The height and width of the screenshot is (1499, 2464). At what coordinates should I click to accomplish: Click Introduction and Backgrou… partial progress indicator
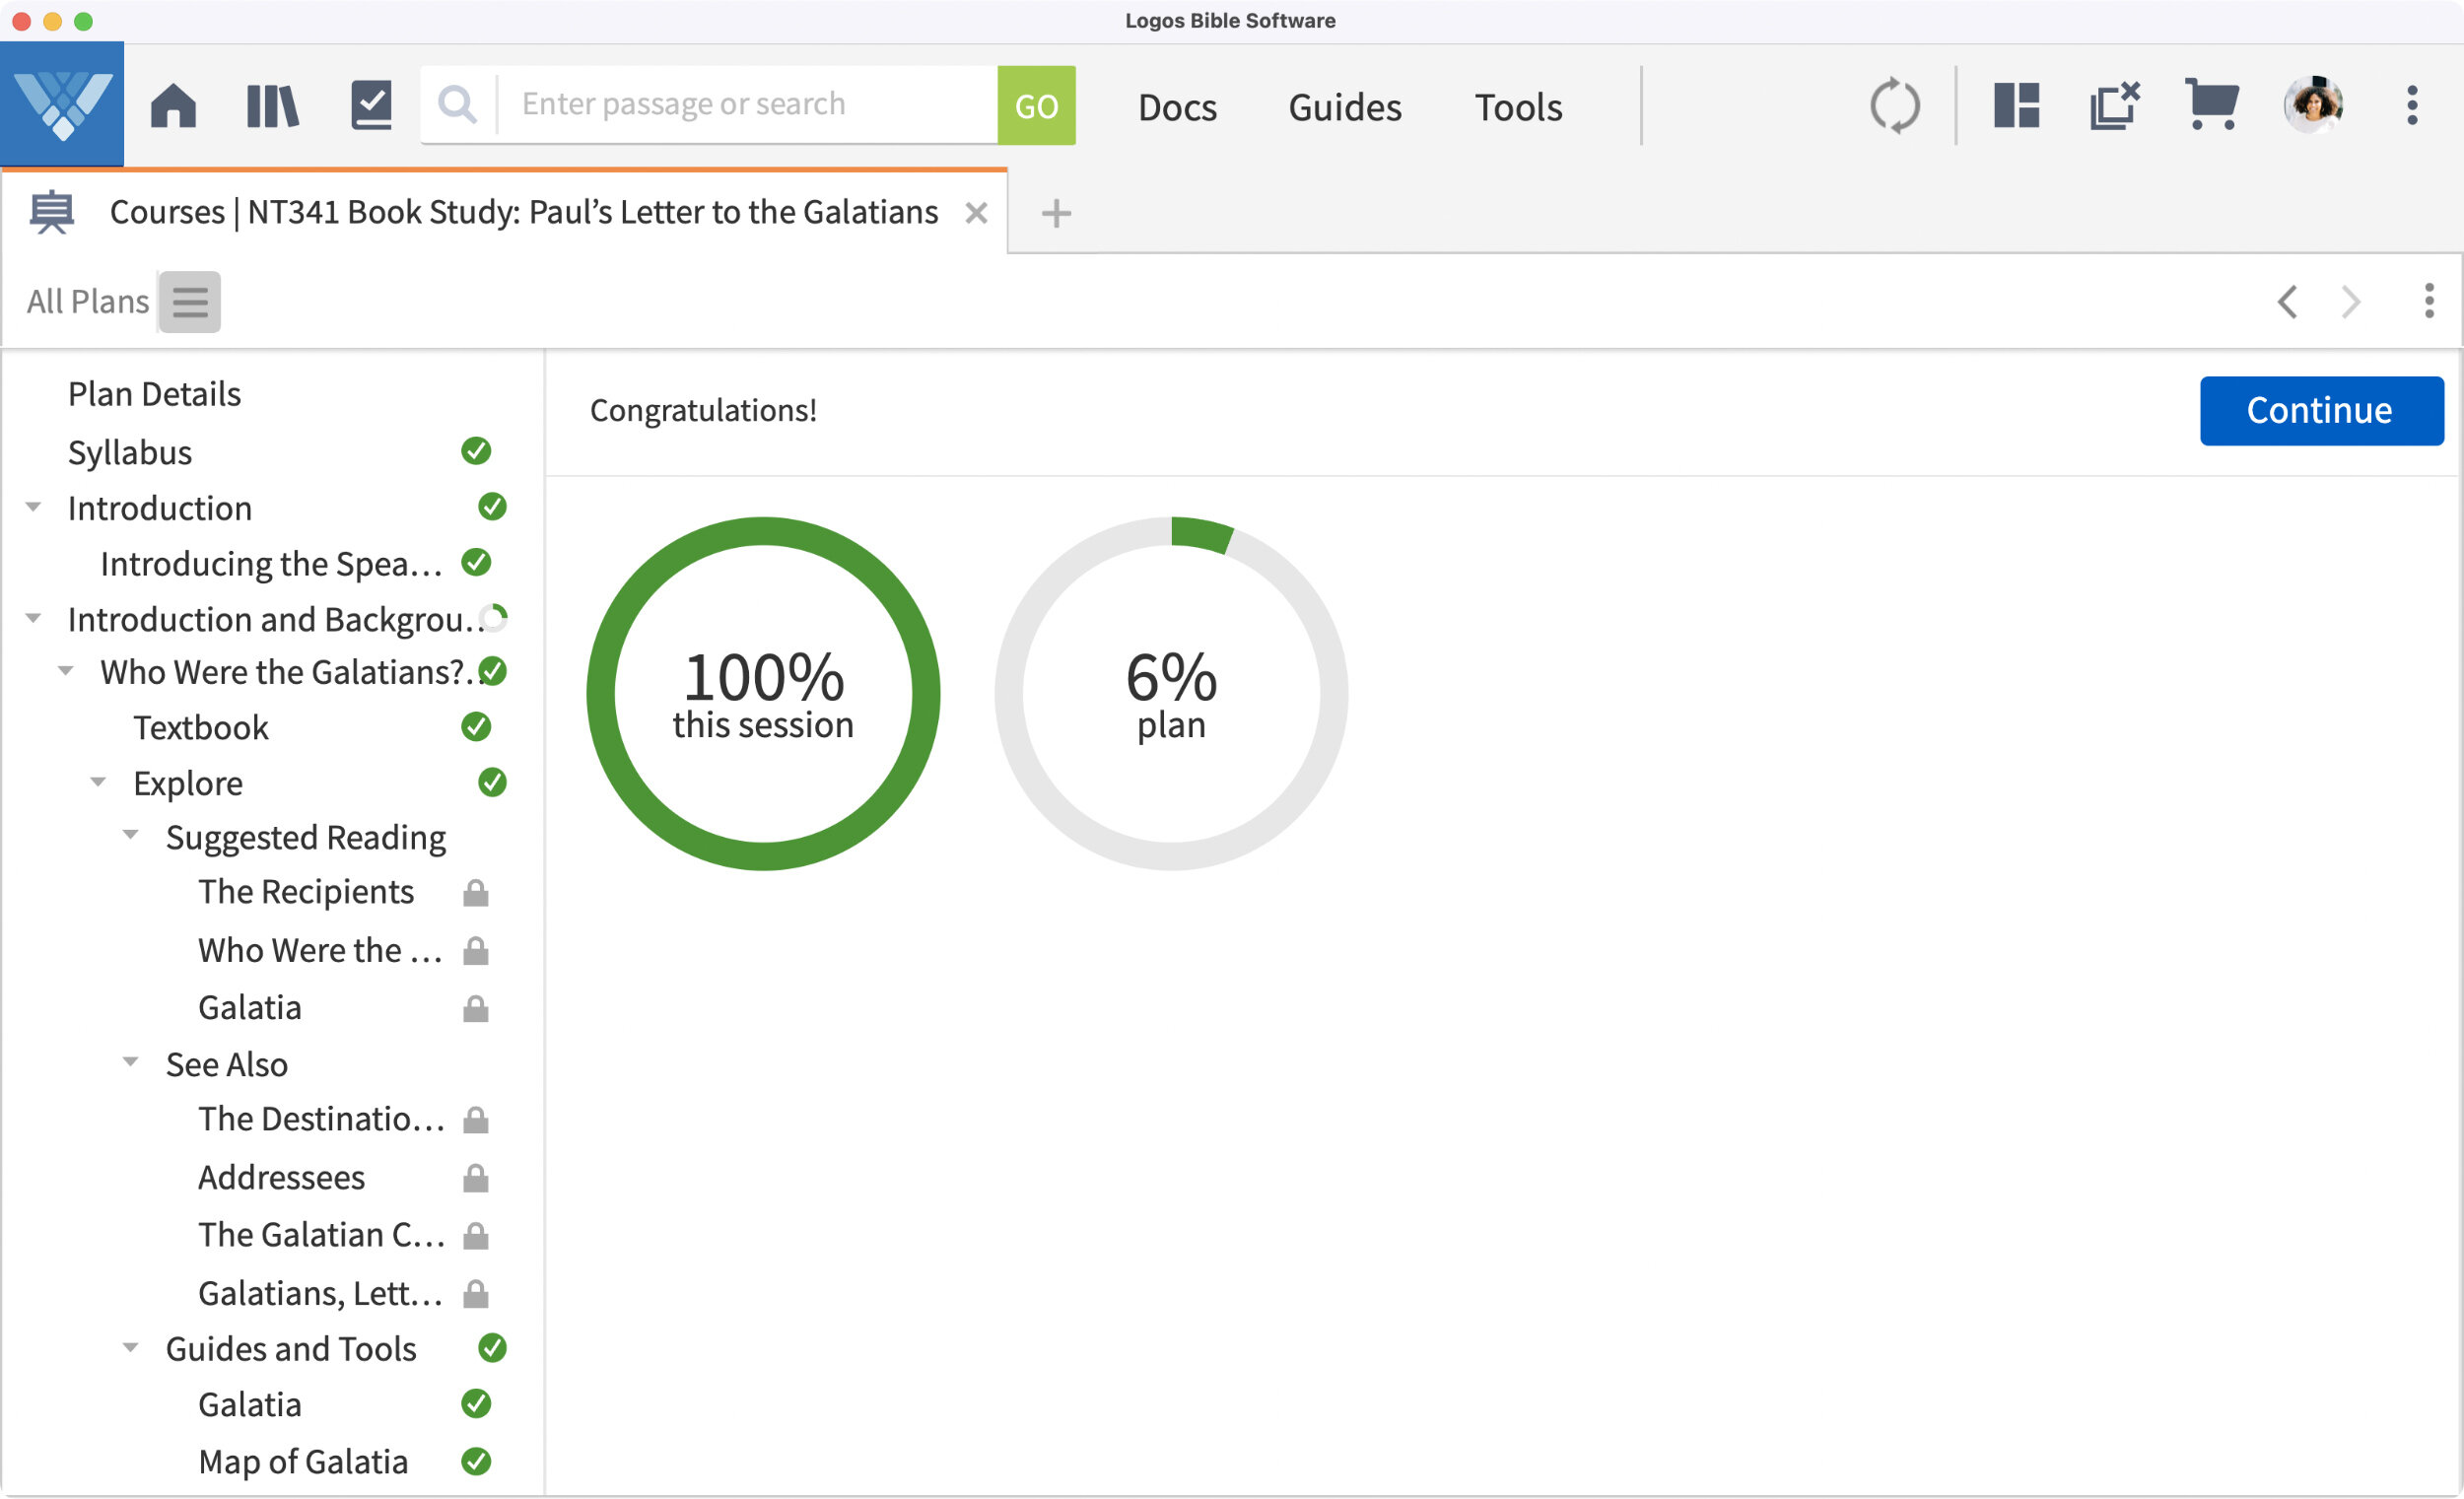point(493,618)
